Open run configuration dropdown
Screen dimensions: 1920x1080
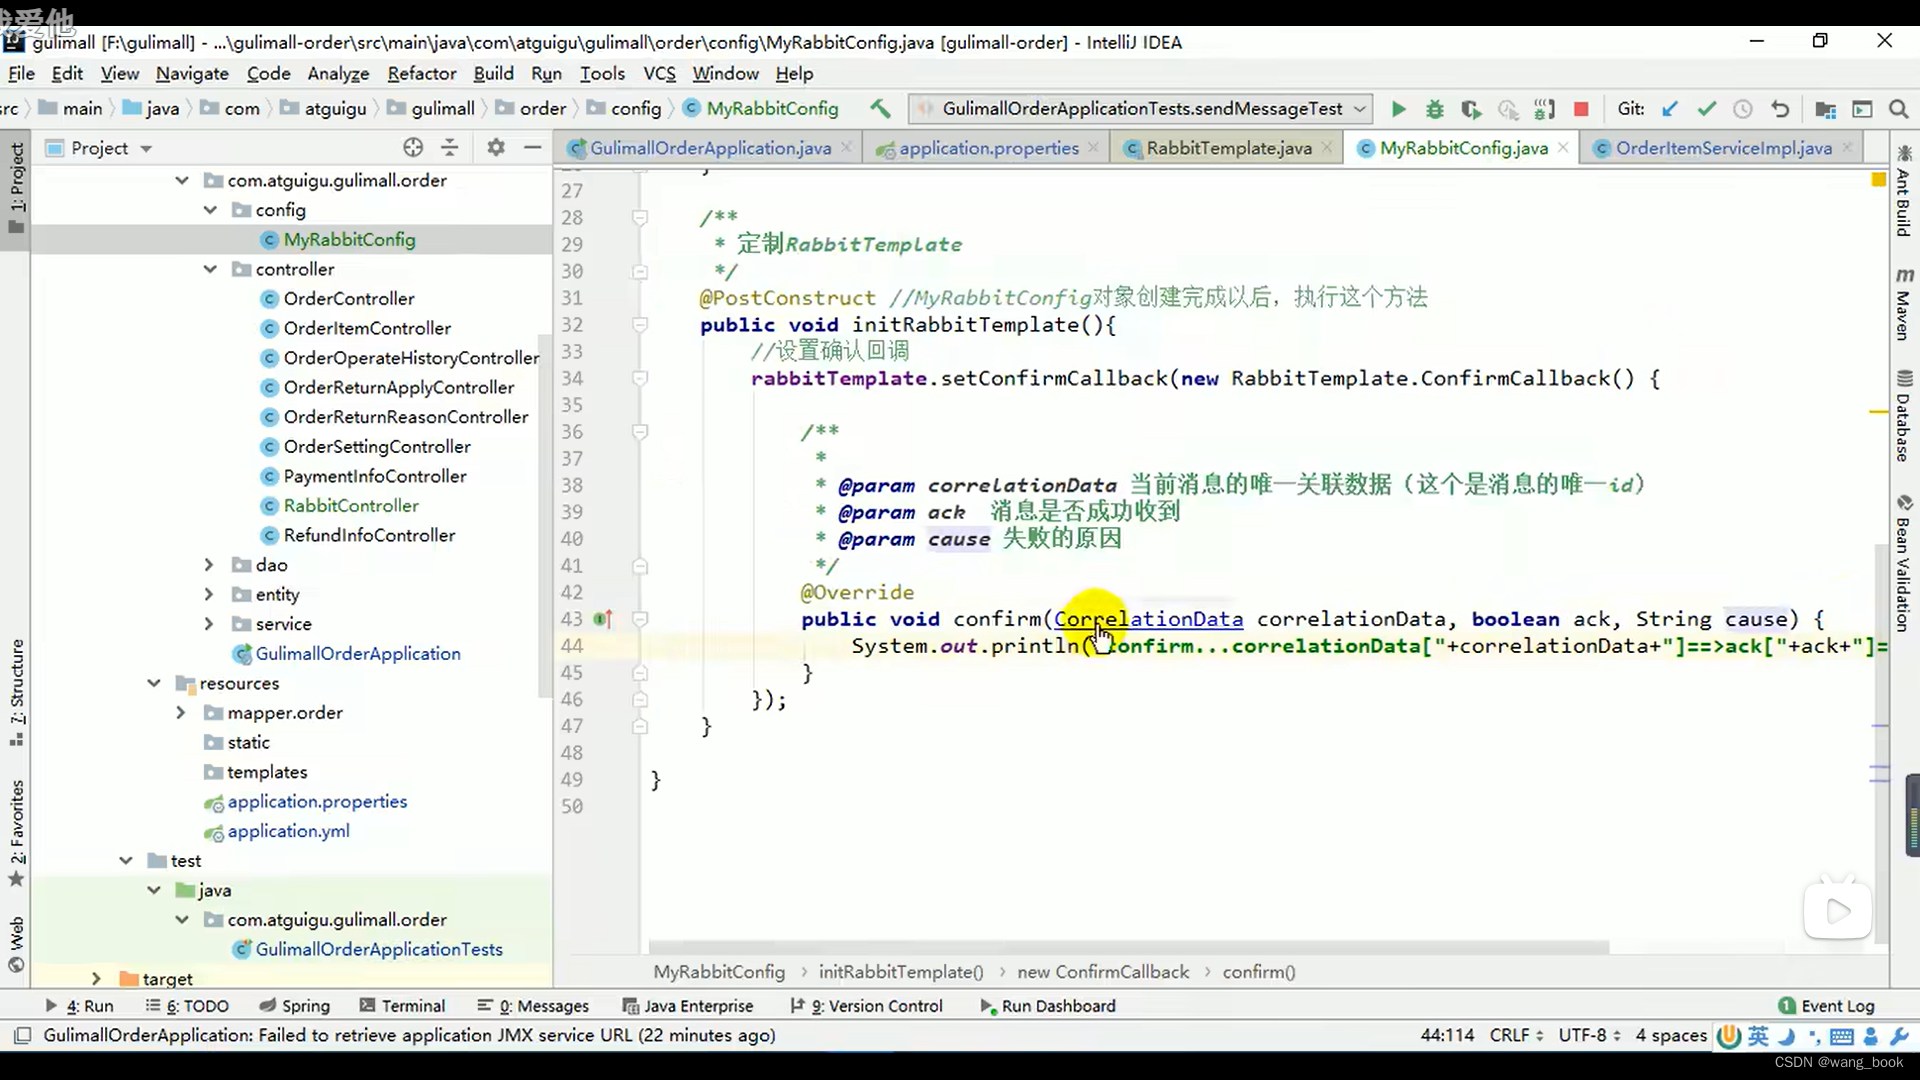pyautogui.click(x=1360, y=109)
